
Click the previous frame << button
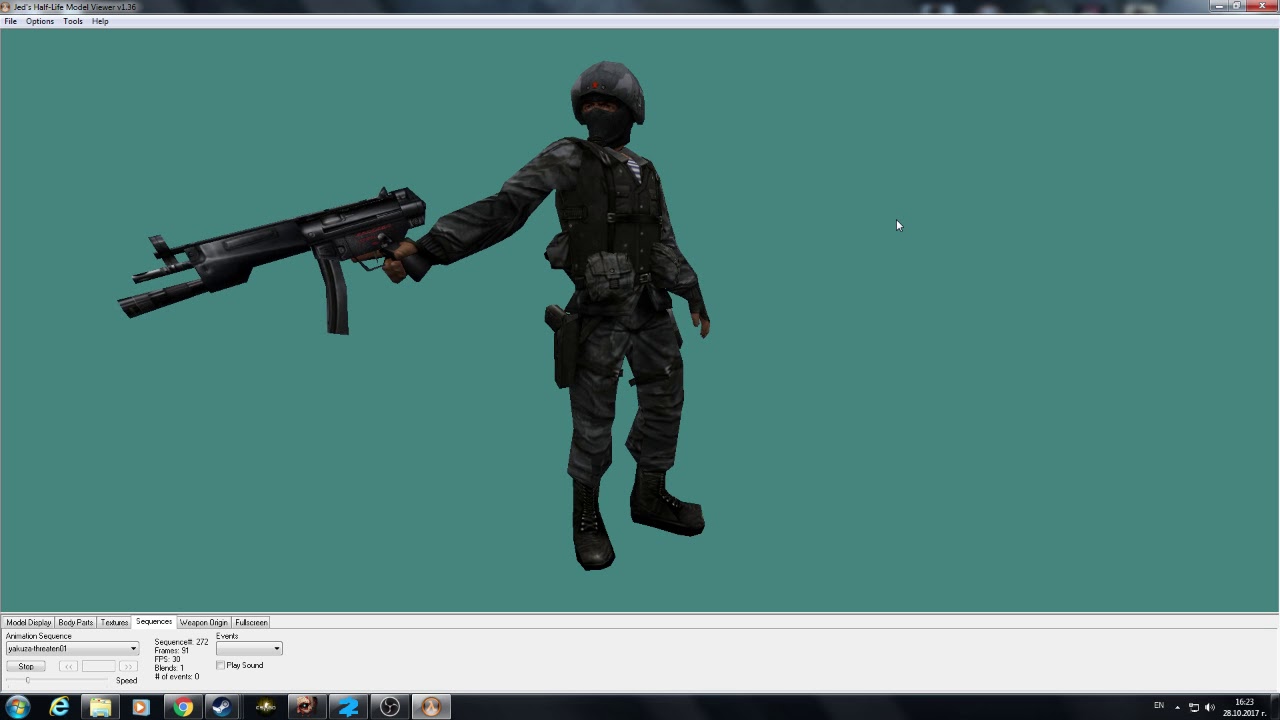point(68,666)
